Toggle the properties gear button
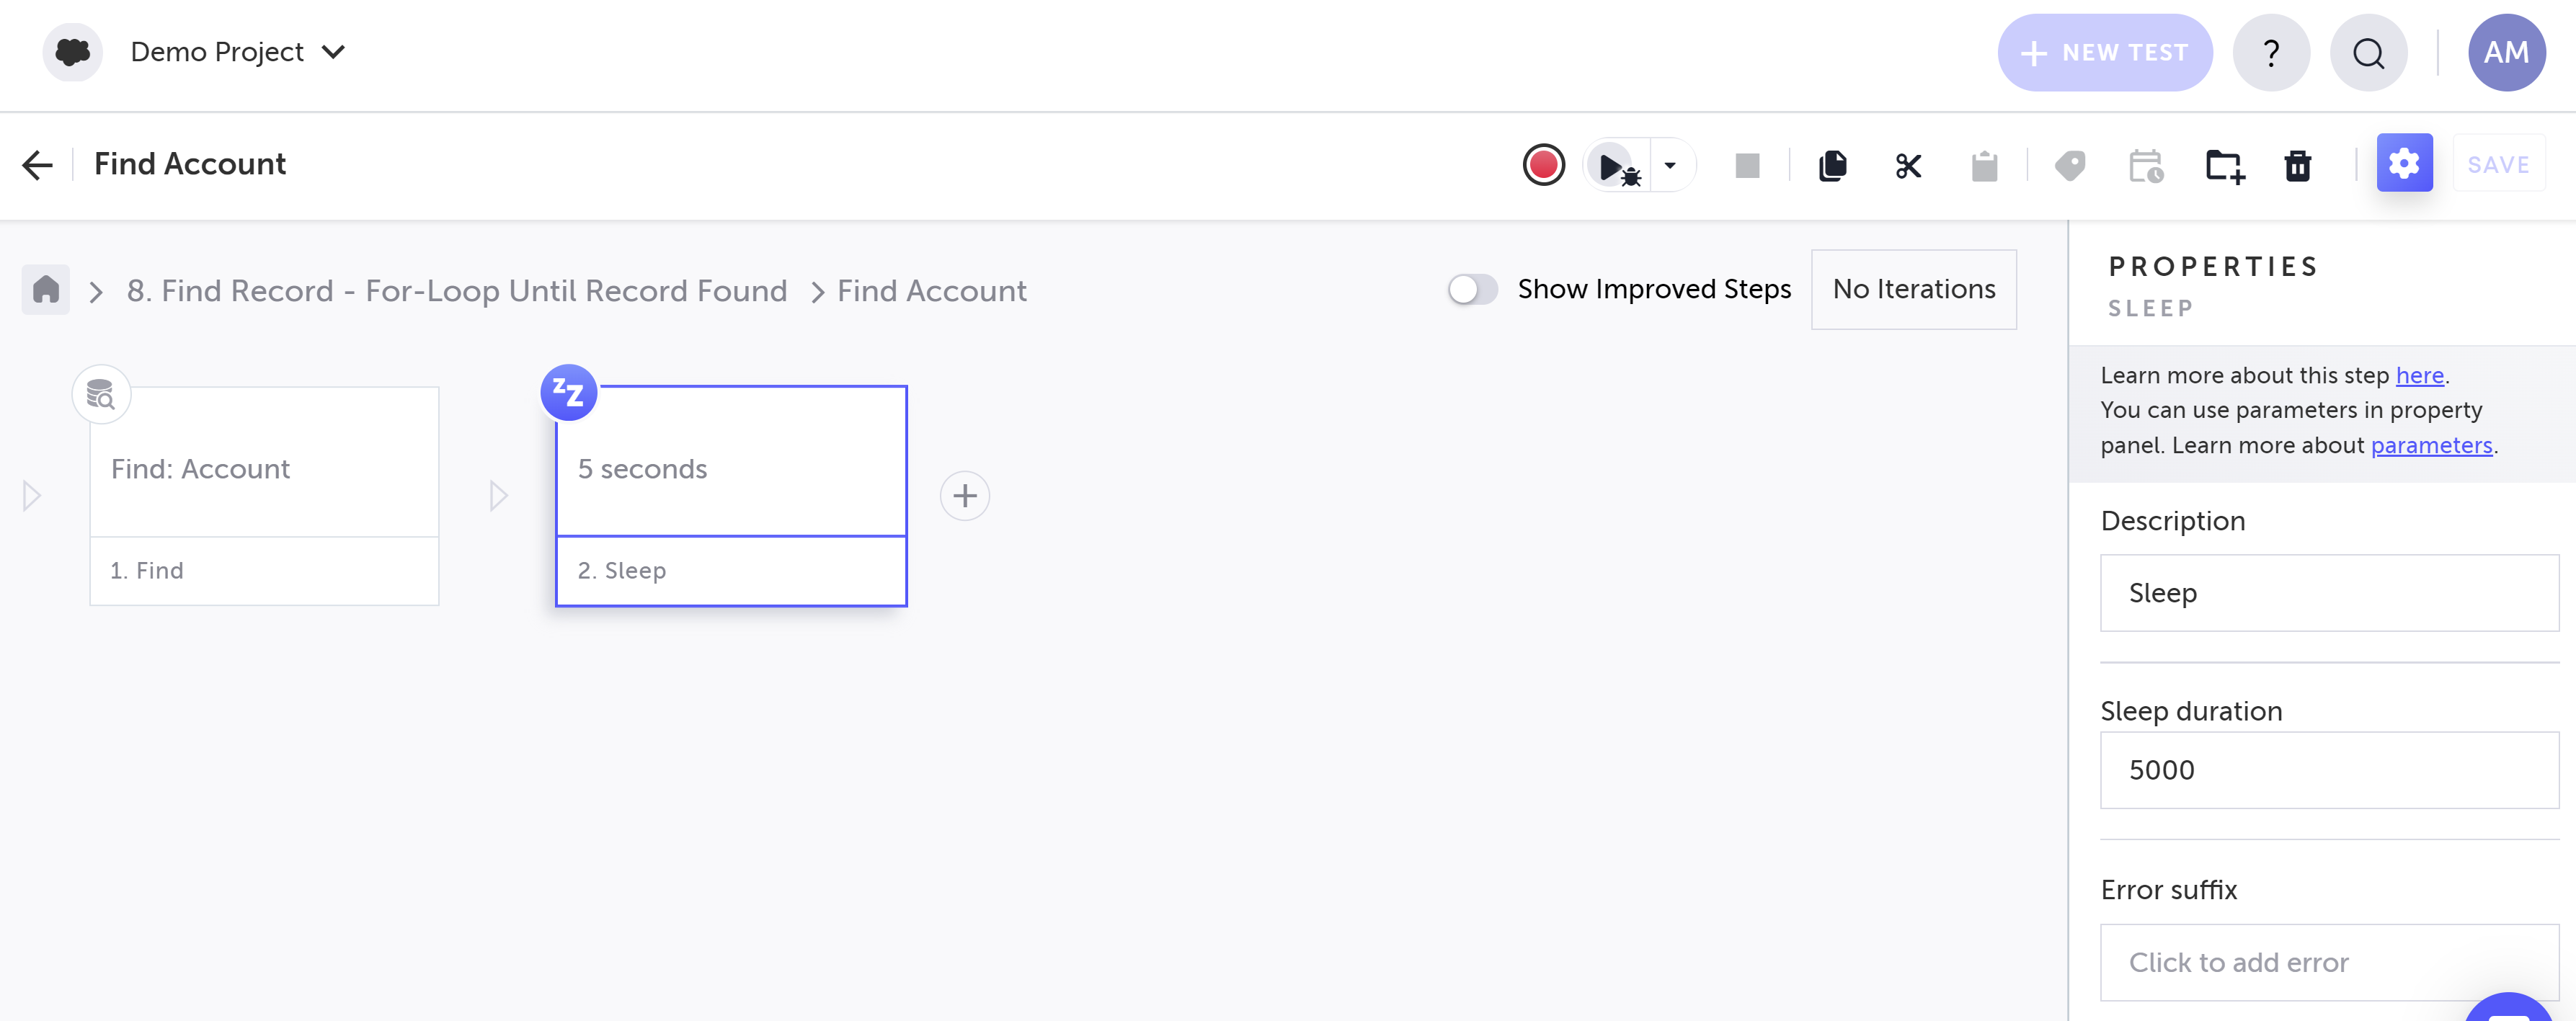The height and width of the screenshot is (1021, 2576). (2404, 163)
